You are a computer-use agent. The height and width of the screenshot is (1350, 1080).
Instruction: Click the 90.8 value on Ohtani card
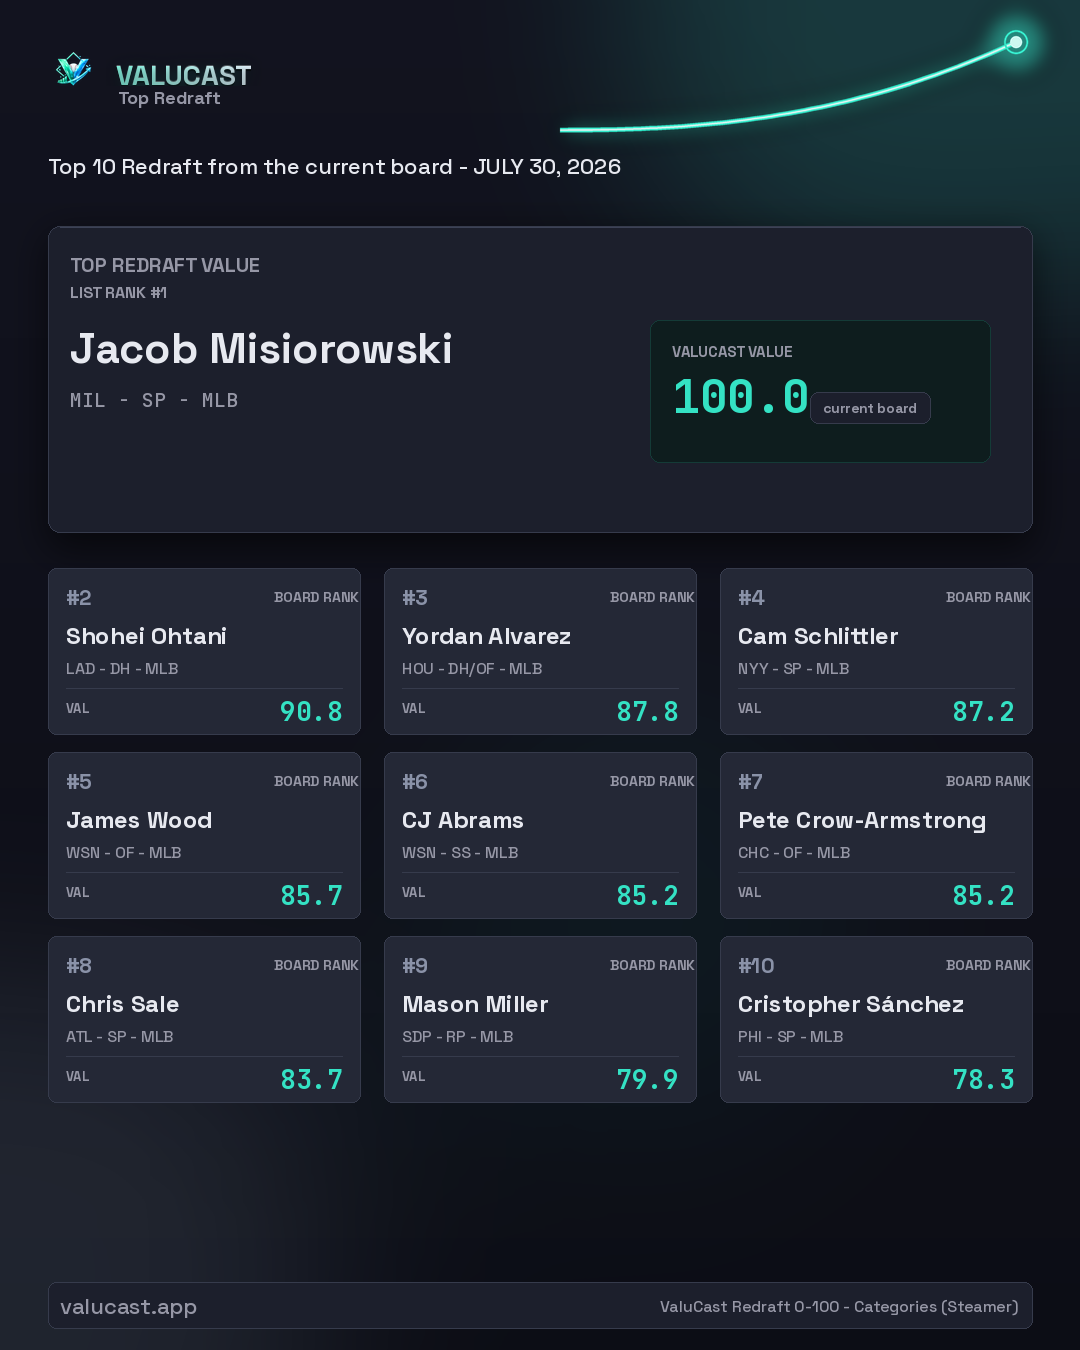[311, 712]
